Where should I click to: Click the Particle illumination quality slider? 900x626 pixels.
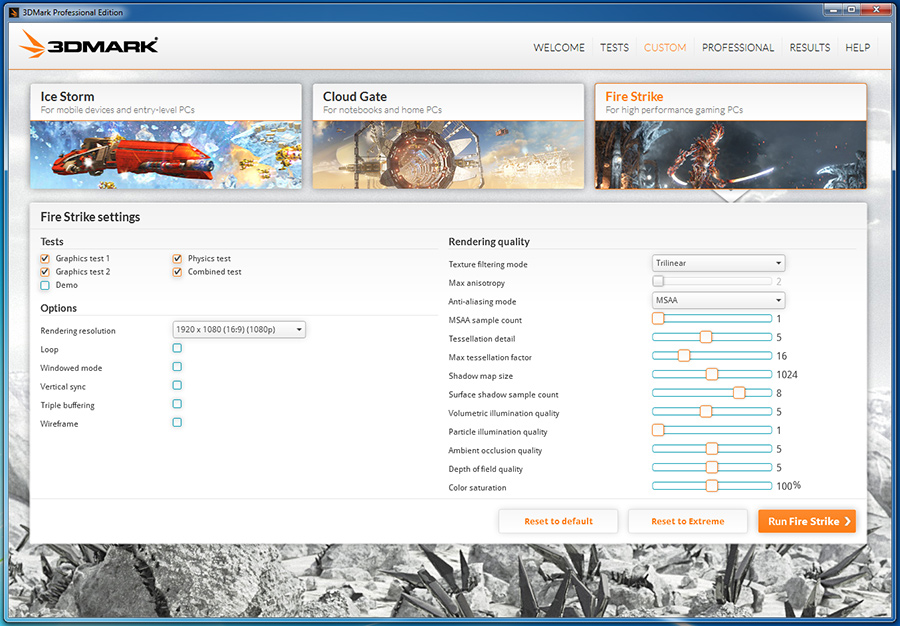(x=712, y=430)
